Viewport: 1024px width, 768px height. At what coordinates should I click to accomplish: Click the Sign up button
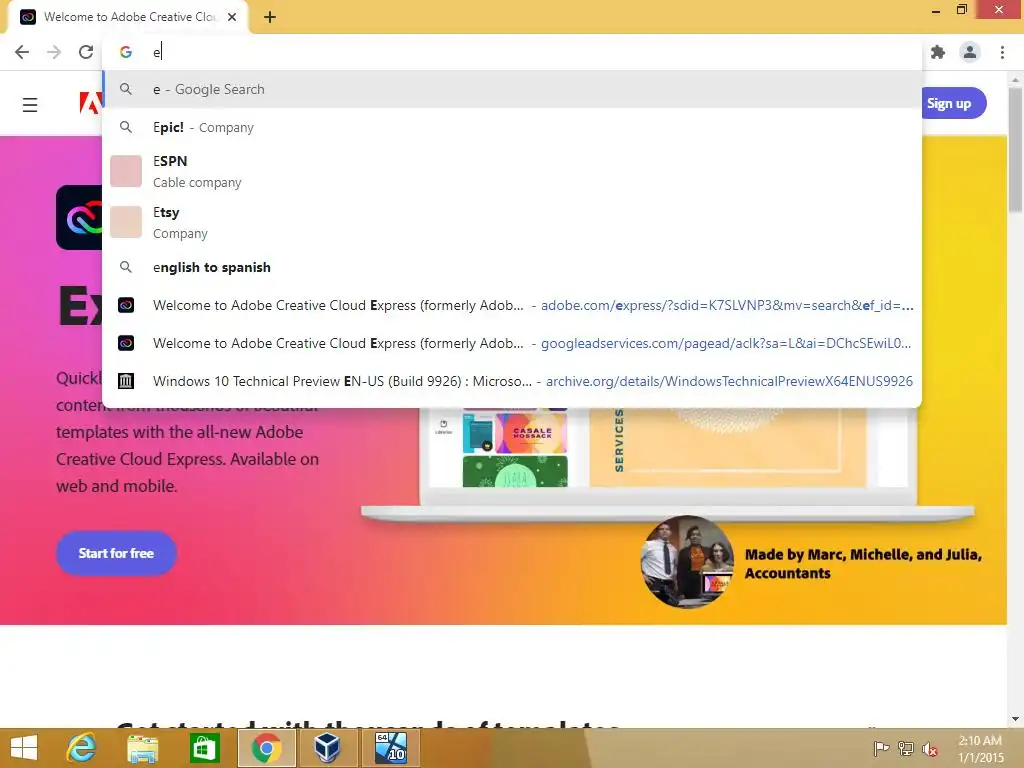tap(953, 103)
